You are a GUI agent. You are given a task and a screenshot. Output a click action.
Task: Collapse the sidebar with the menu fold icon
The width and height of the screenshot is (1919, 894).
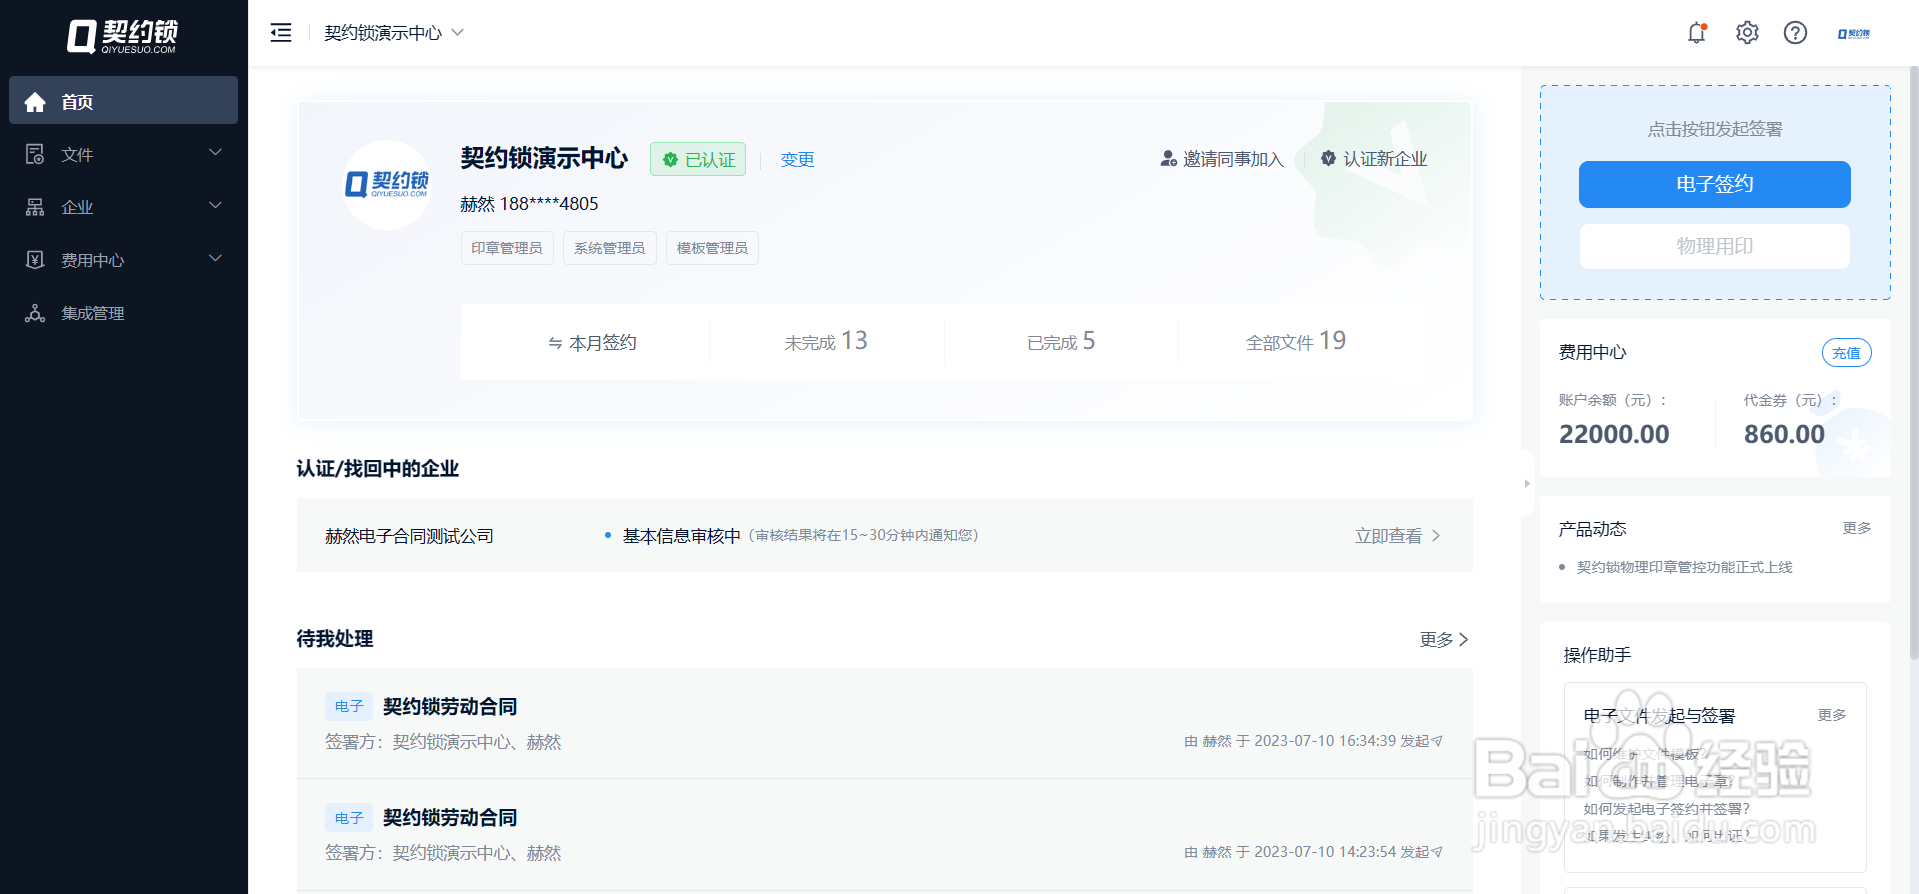click(x=281, y=33)
